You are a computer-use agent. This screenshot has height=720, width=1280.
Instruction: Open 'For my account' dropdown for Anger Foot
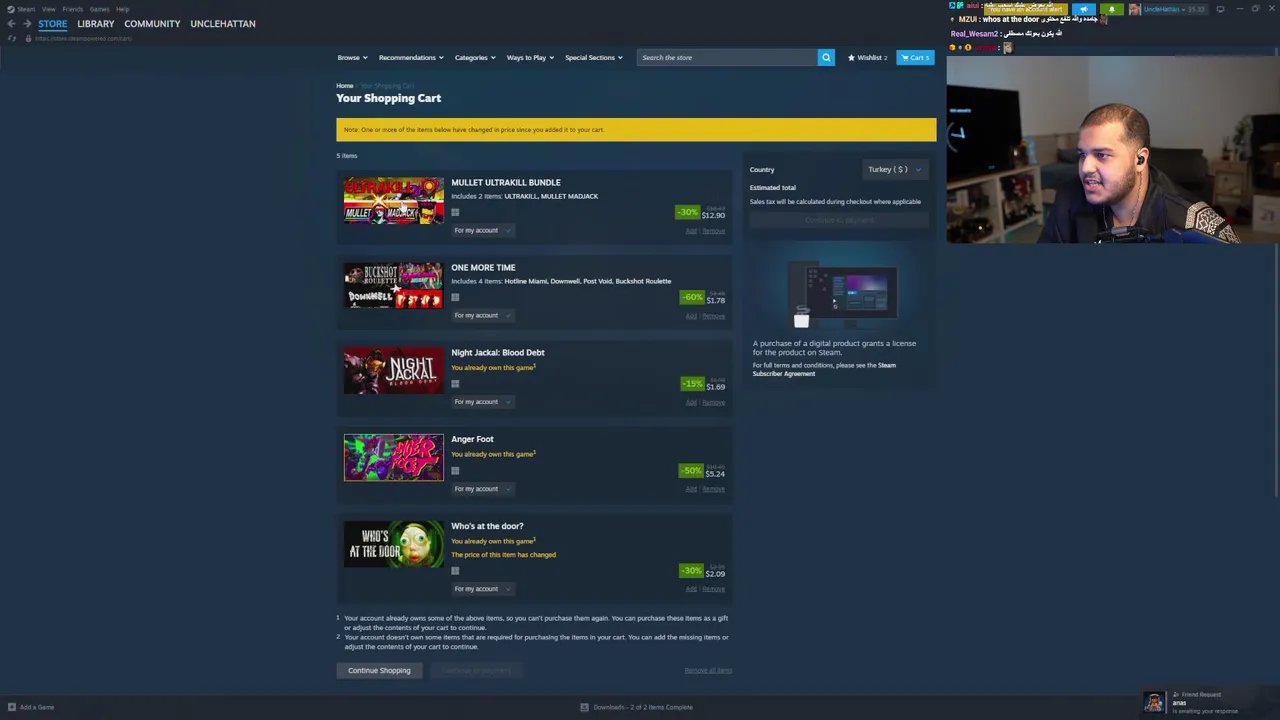(x=482, y=489)
